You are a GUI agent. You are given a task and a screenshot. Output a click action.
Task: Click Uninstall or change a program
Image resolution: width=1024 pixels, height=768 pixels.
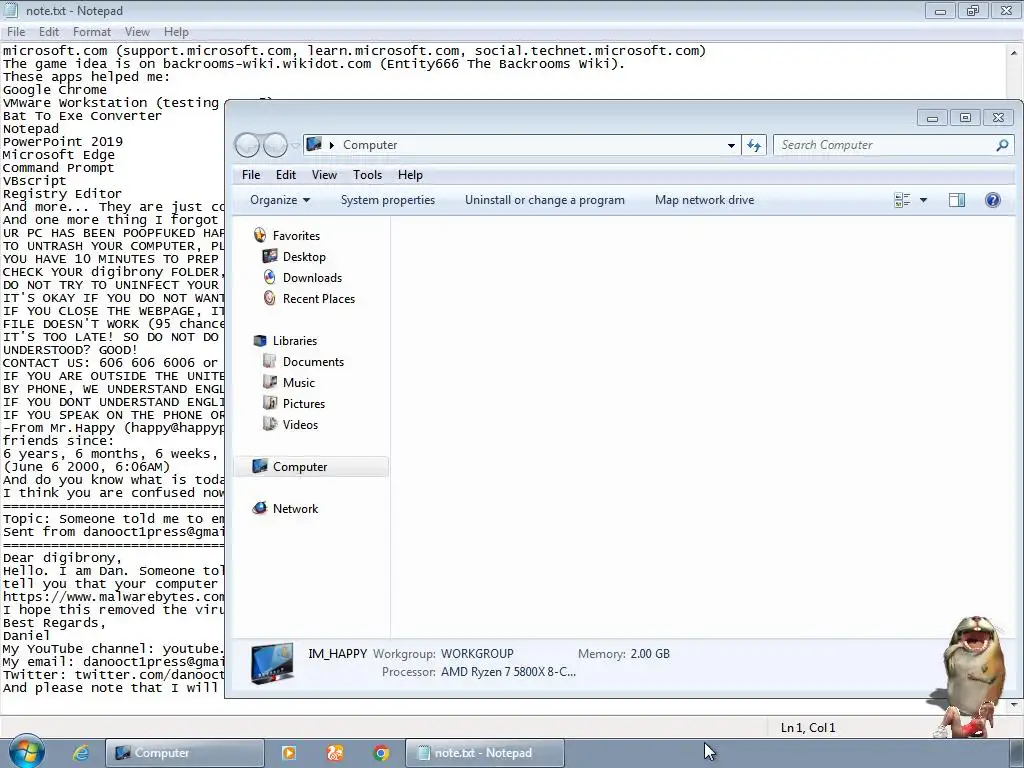pyautogui.click(x=545, y=200)
